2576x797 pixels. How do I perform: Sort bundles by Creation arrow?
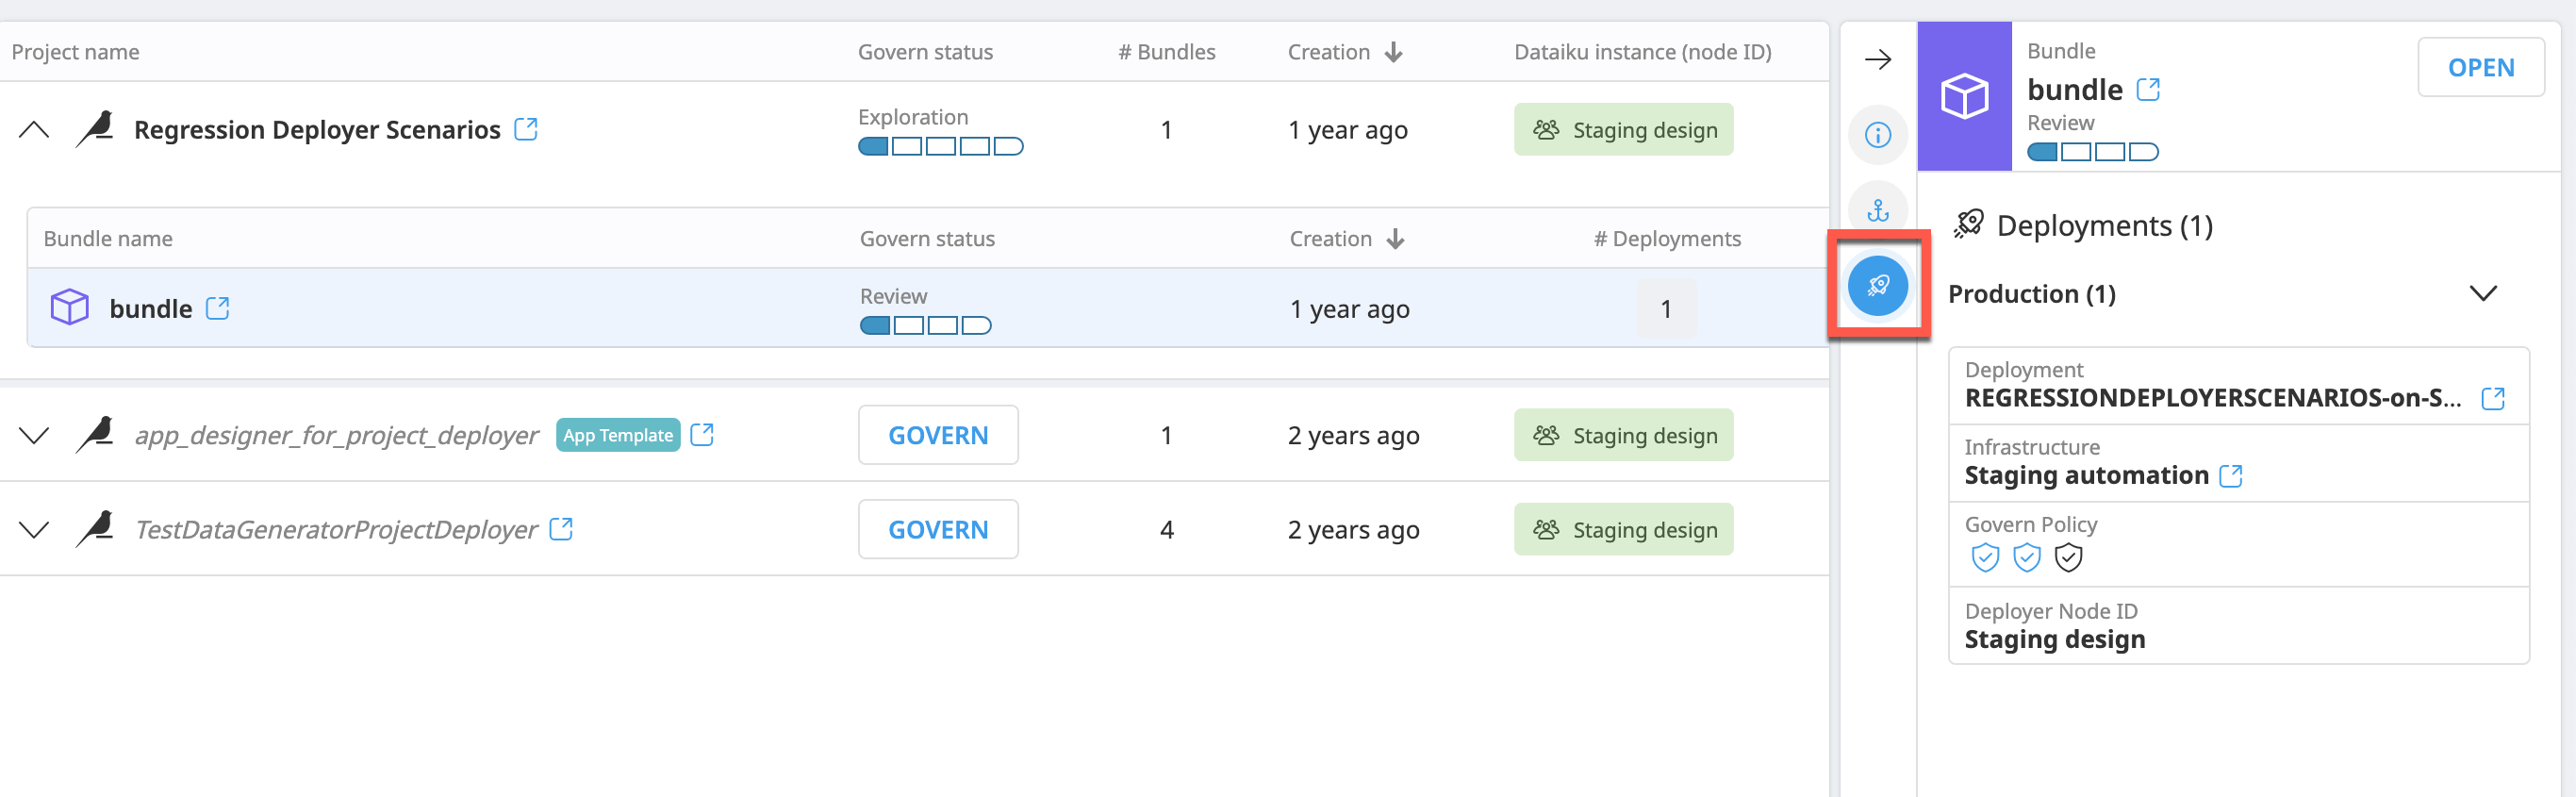1396,239
